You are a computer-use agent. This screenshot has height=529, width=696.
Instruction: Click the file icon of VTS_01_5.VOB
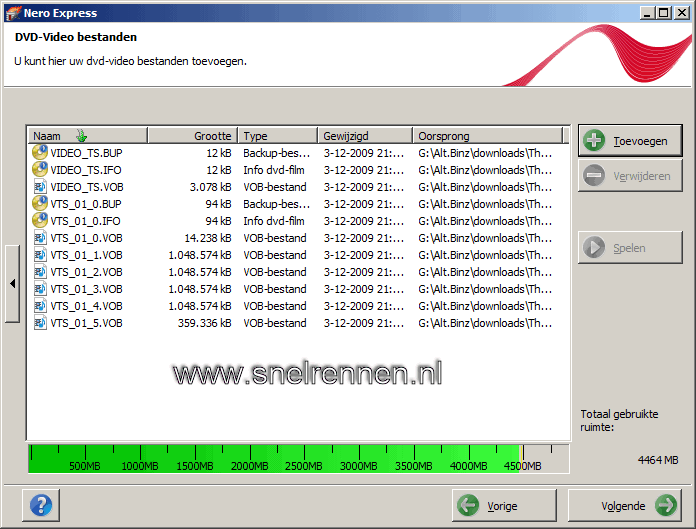(x=40, y=323)
